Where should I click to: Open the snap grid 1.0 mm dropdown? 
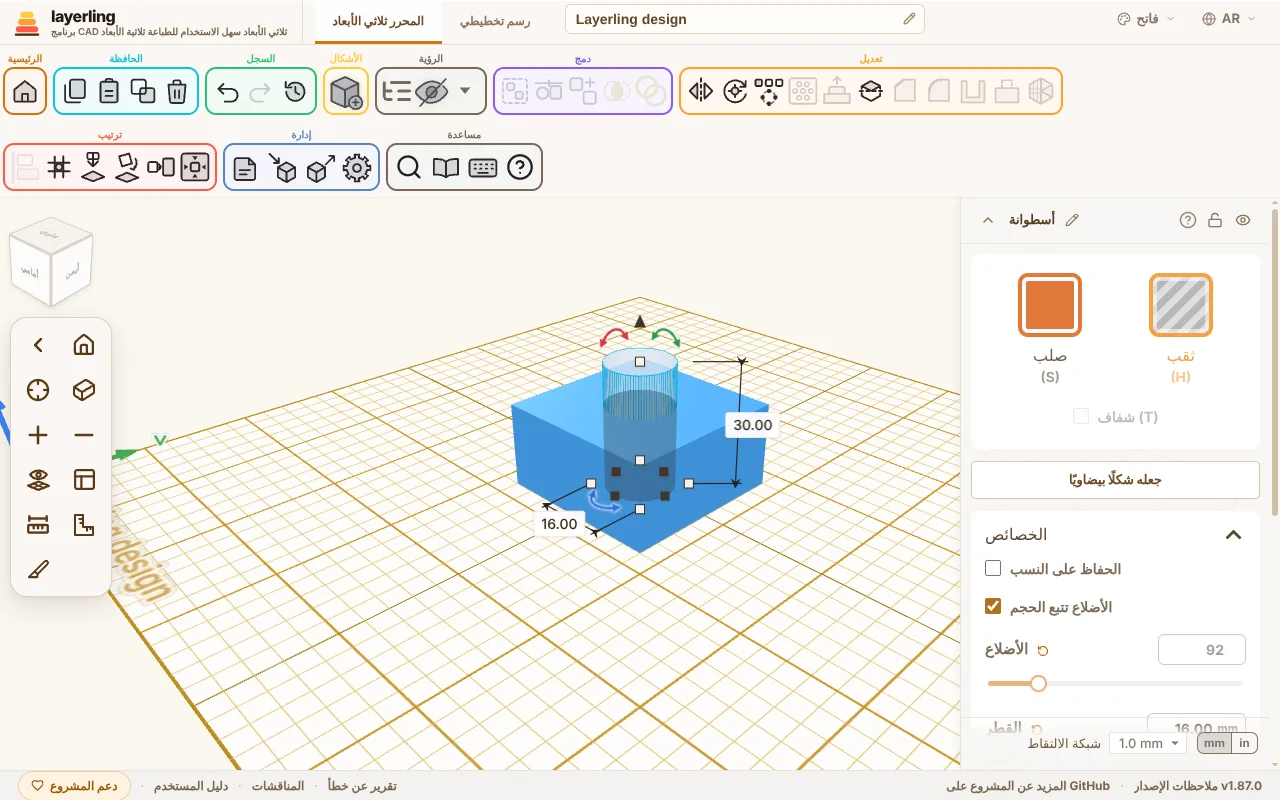(1147, 743)
